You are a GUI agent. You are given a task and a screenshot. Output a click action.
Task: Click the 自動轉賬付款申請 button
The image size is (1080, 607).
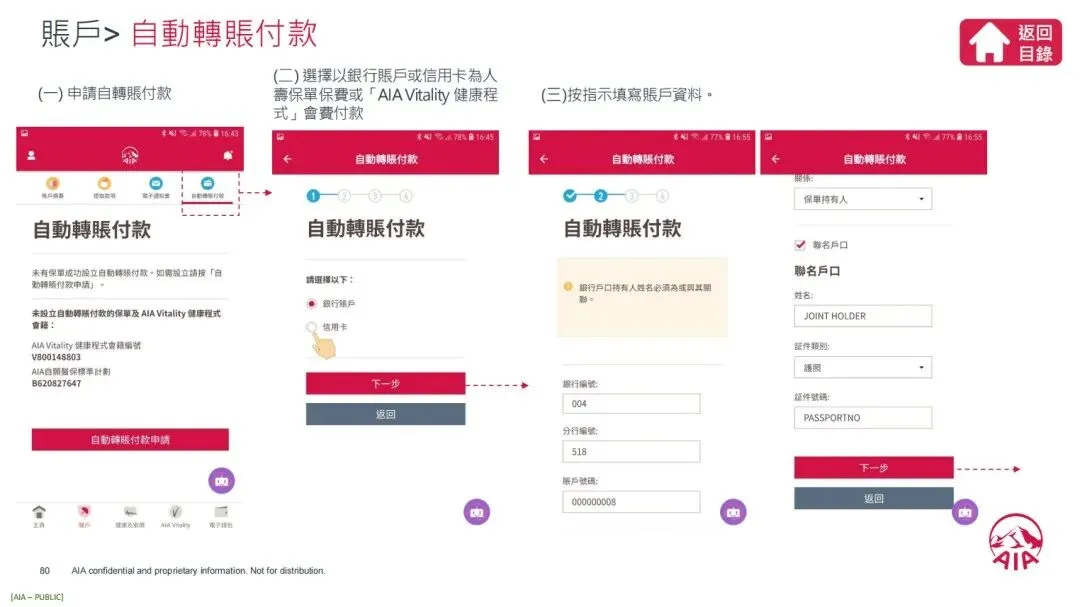coord(130,440)
